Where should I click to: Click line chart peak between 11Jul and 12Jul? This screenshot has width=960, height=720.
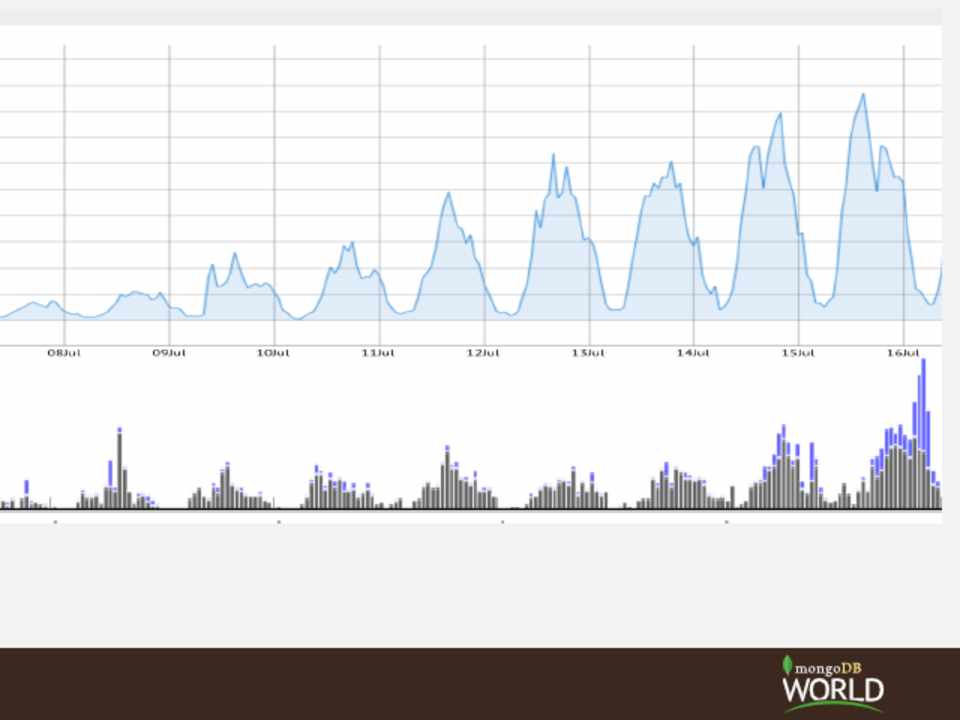pos(448,193)
